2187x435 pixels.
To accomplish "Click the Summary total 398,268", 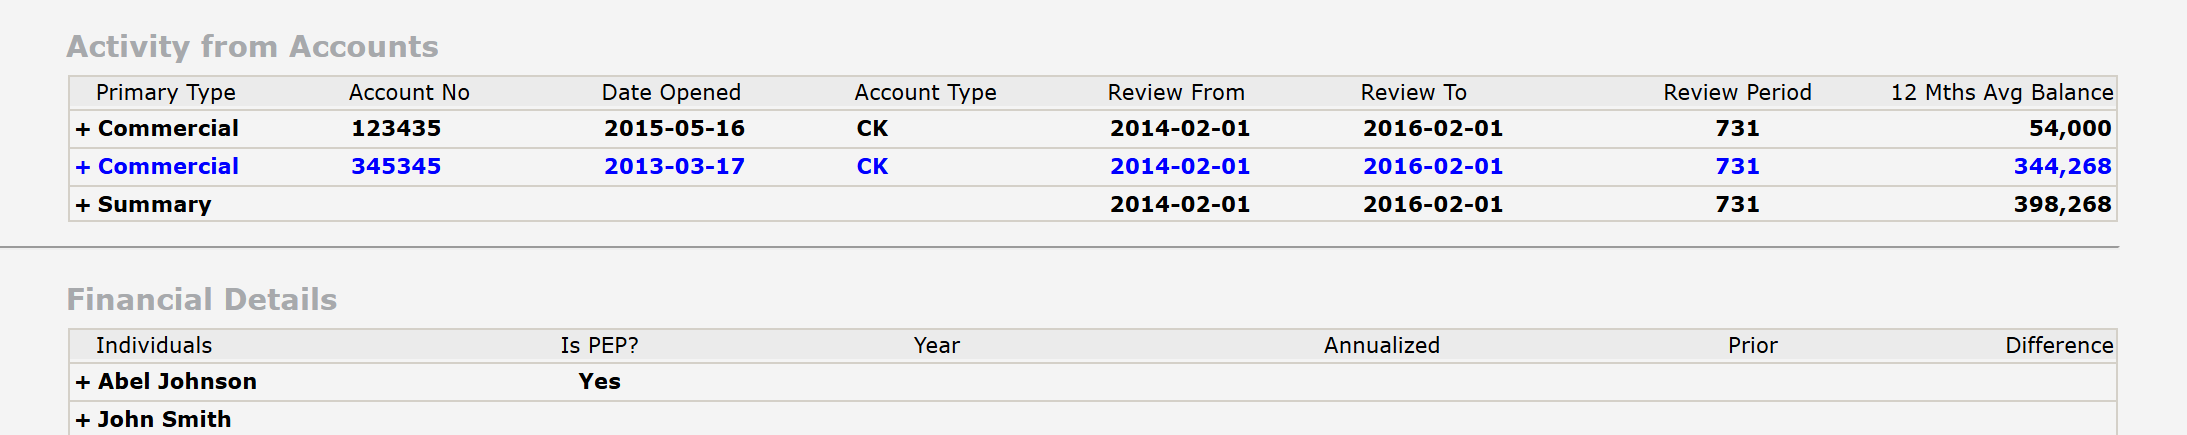I will tap(2062, 204).
